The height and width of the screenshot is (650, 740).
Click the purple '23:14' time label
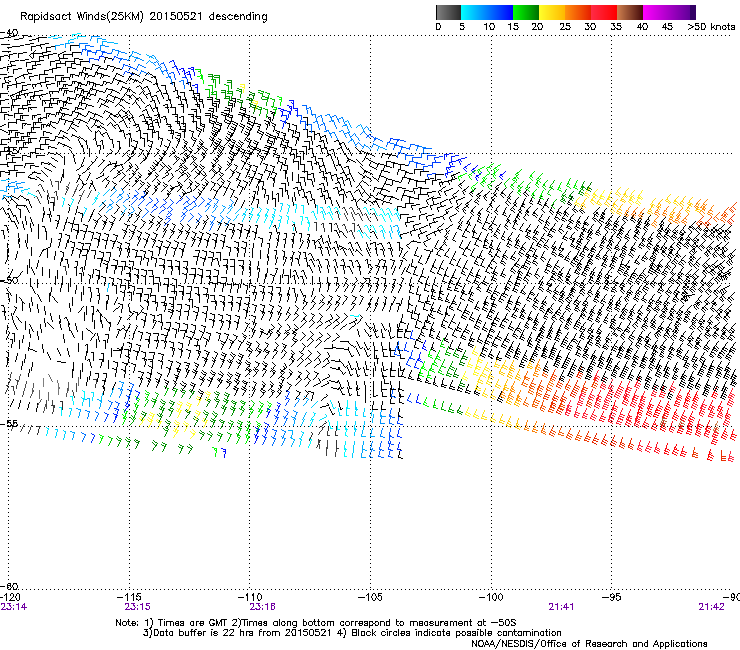click(14, 607)
